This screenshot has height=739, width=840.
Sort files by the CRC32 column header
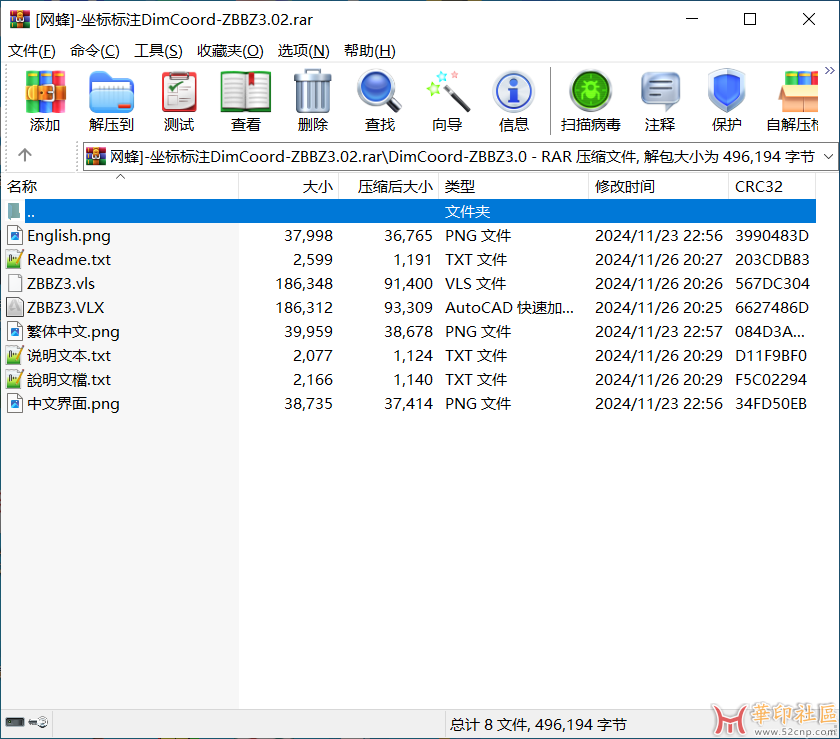772,186
